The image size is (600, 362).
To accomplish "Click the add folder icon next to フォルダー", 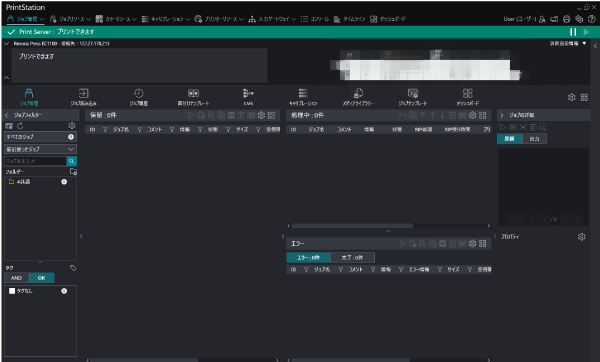I will [73, 171].
